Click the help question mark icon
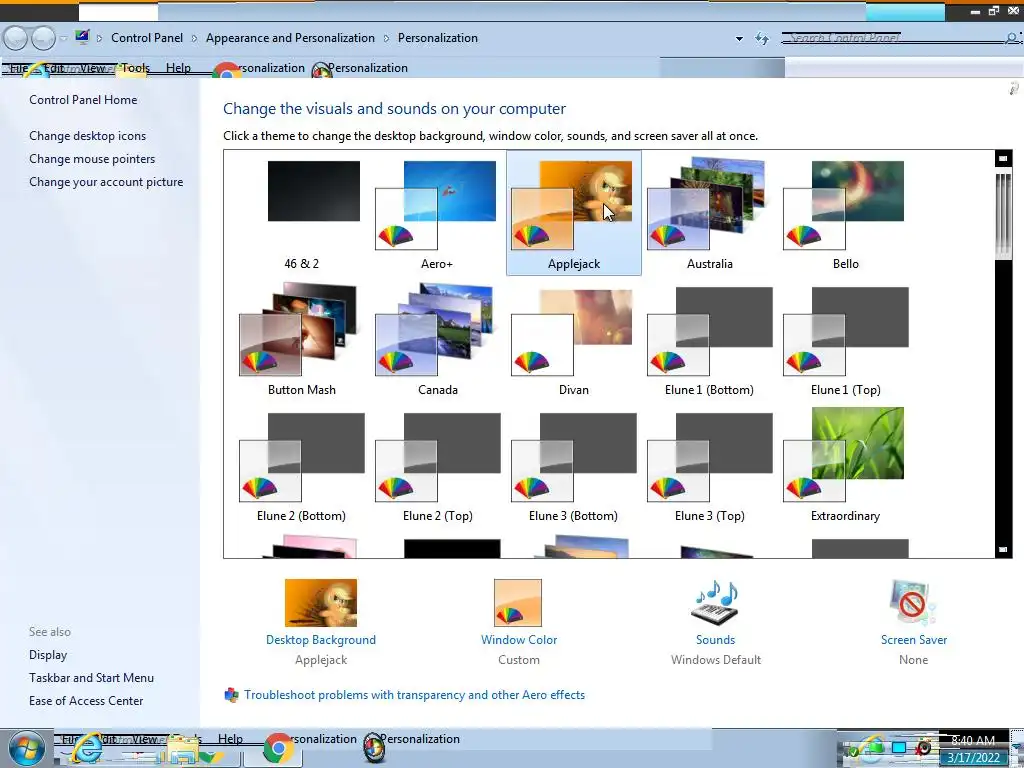This screenshot has height=768, width=1024. (x=1014, y=89)
